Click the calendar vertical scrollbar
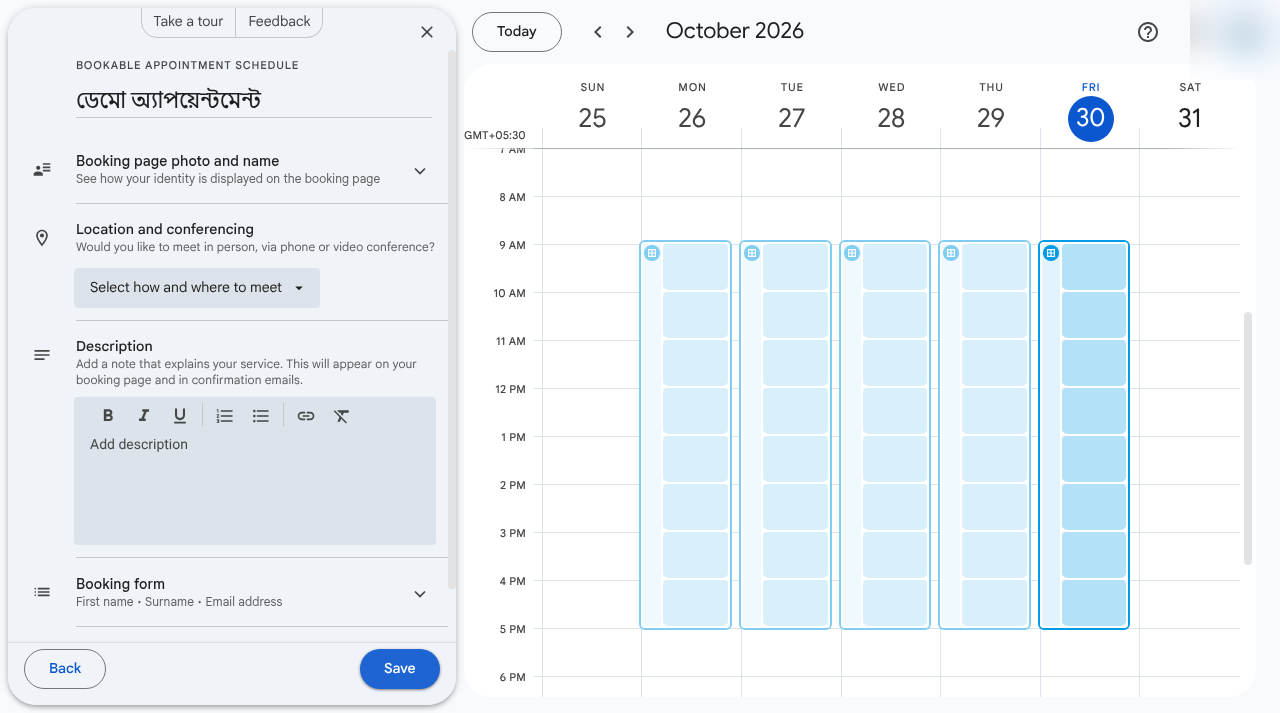Screen dimensions: 1280x713 pos(1247,438)
